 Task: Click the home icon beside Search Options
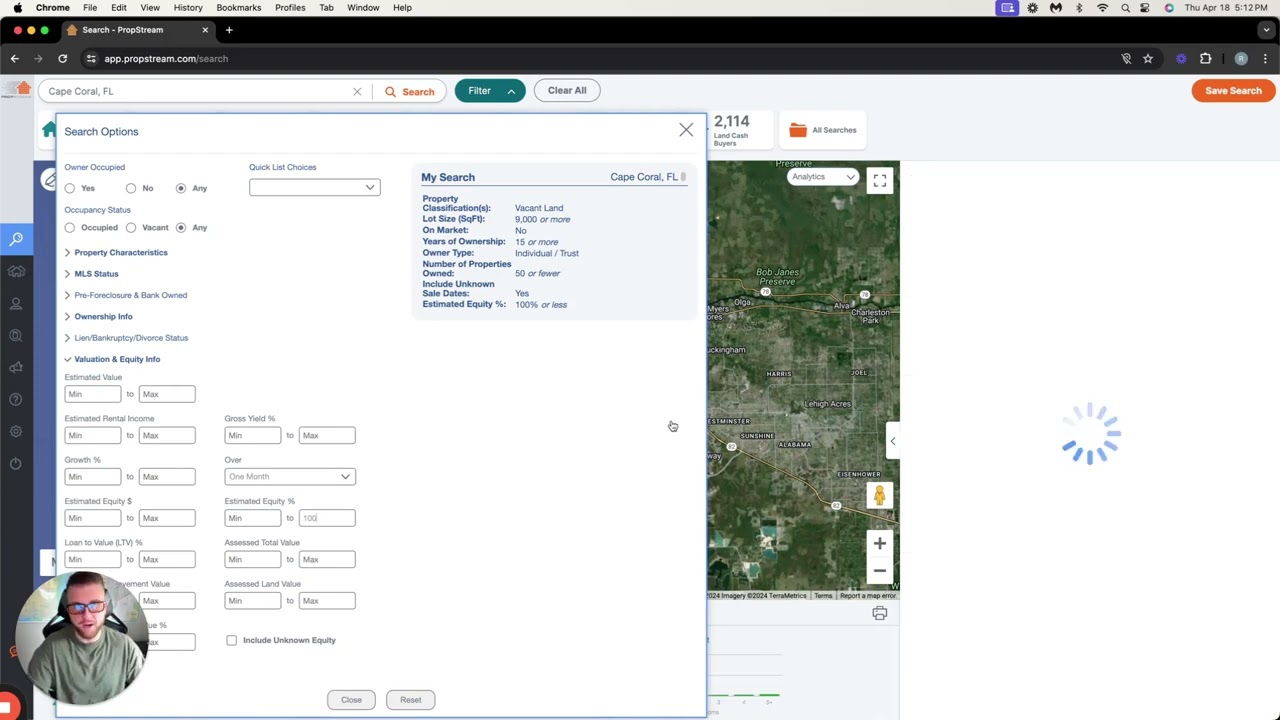coord(49,130)
